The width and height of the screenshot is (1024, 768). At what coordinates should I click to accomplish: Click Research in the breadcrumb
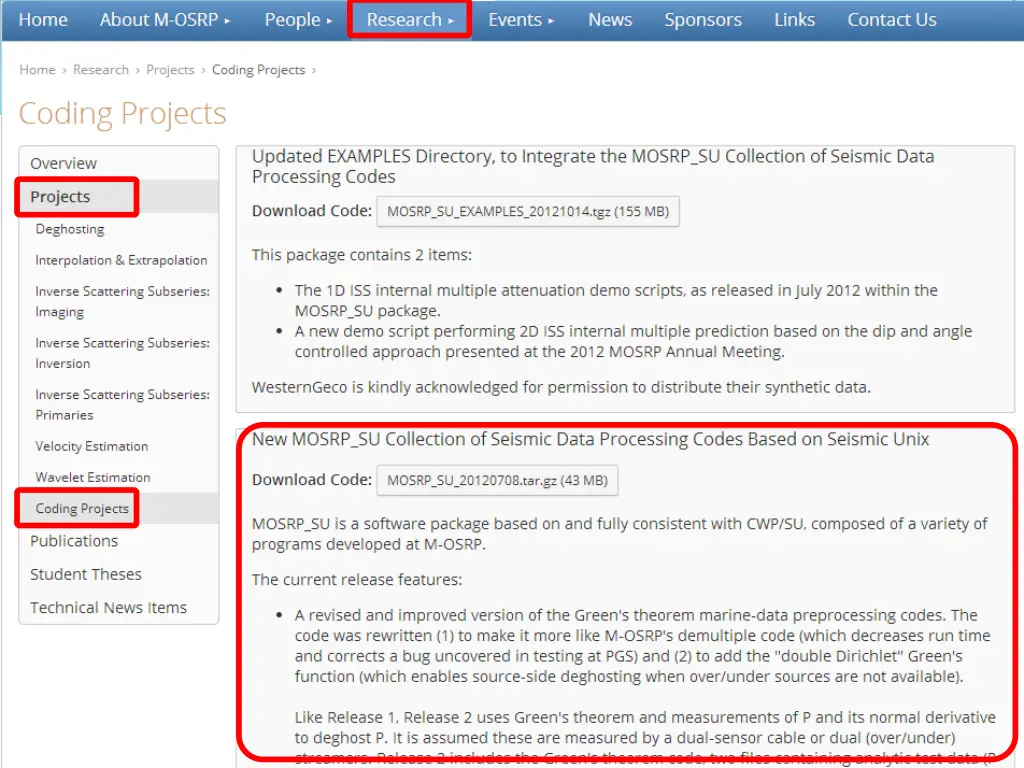101,70
